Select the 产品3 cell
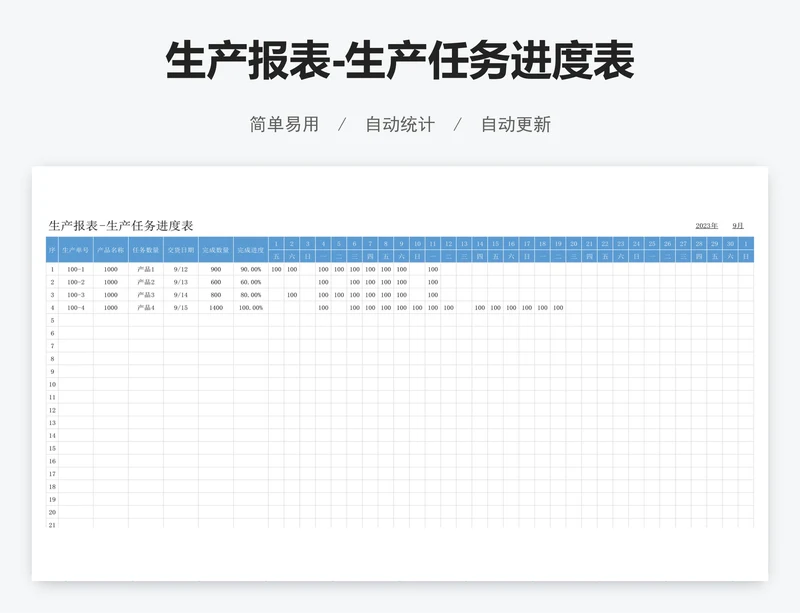800x613 pixels. [146, 295]
